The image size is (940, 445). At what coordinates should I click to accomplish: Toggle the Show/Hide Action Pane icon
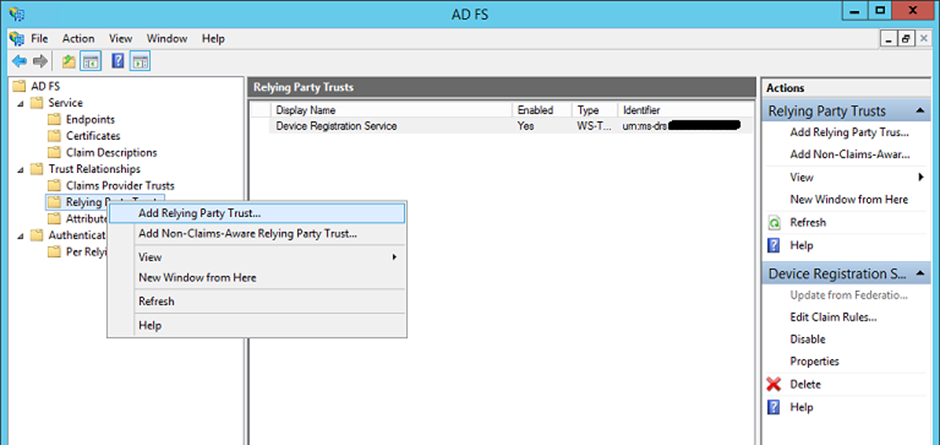click(140, 61)
